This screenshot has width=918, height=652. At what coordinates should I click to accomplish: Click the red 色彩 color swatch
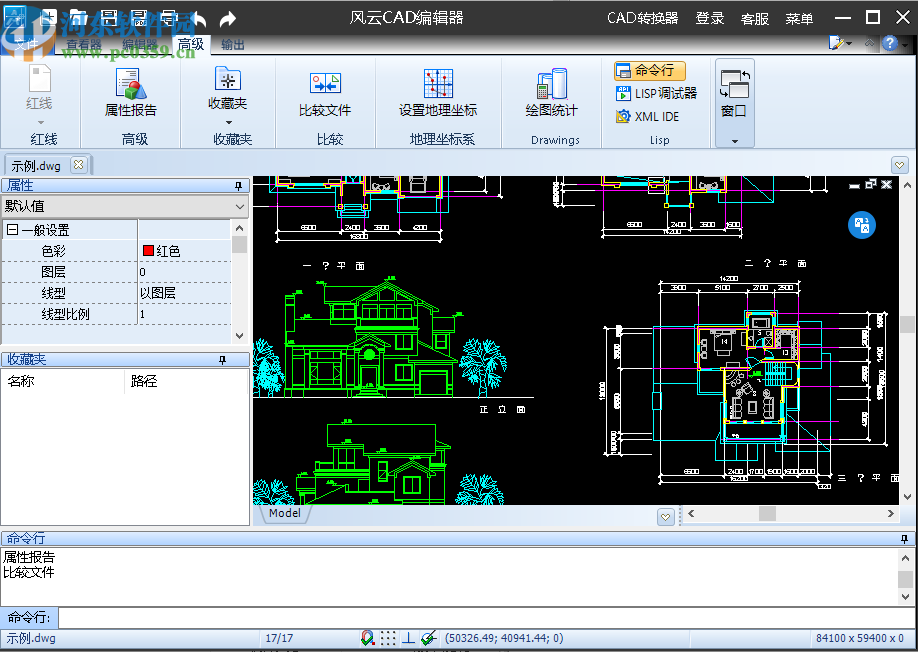pos(148,250)
